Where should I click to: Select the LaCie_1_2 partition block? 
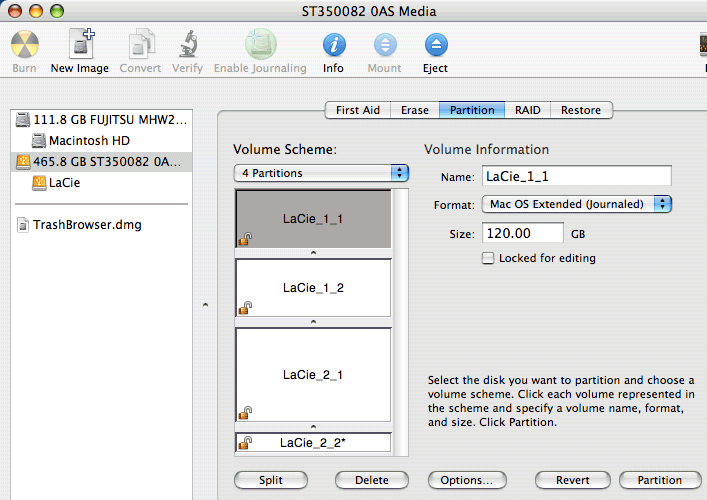point(313,288)
